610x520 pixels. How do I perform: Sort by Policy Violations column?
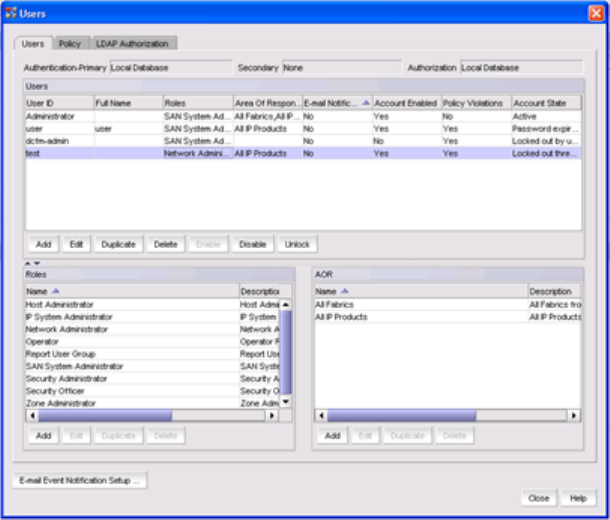point(476,103)
